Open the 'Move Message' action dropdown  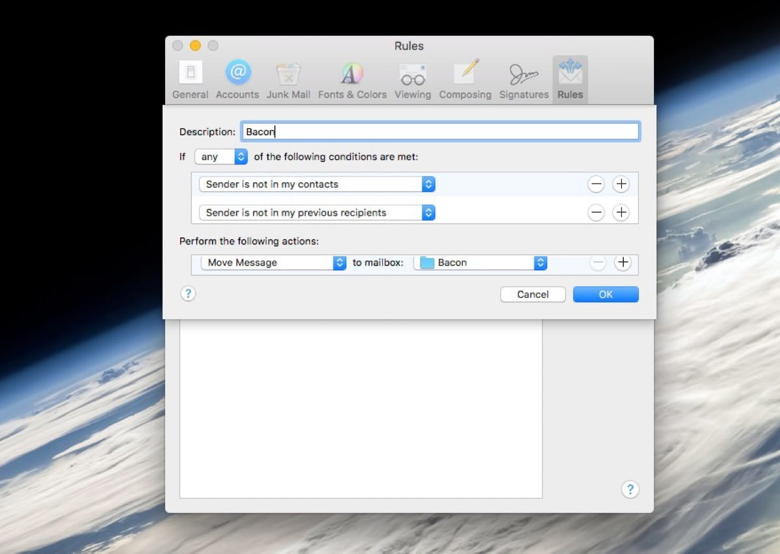tap(273, 263)
